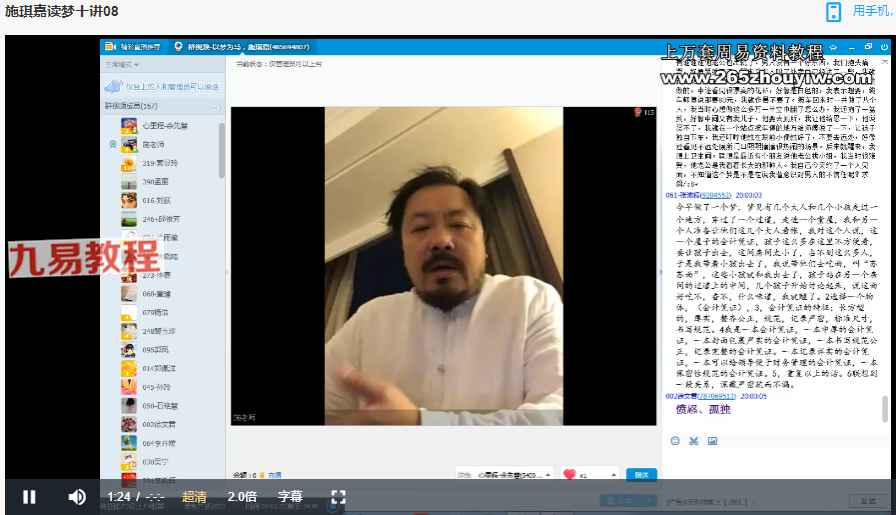The image size is (896, 515).
Task: Click the blue gift send button
Action: (x=641, y=474)
